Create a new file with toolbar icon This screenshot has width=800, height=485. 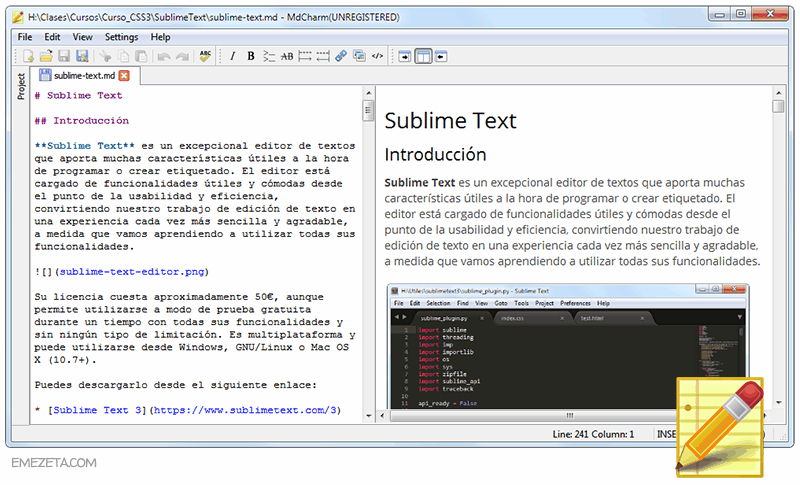tap(29, 56)
